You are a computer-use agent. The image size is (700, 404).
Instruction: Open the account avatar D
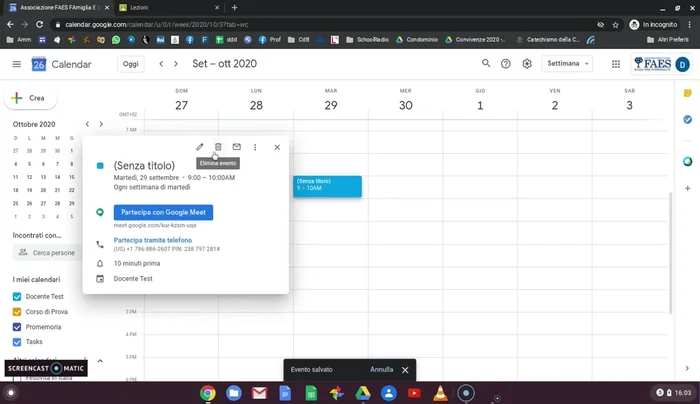[x=682, y=64]
